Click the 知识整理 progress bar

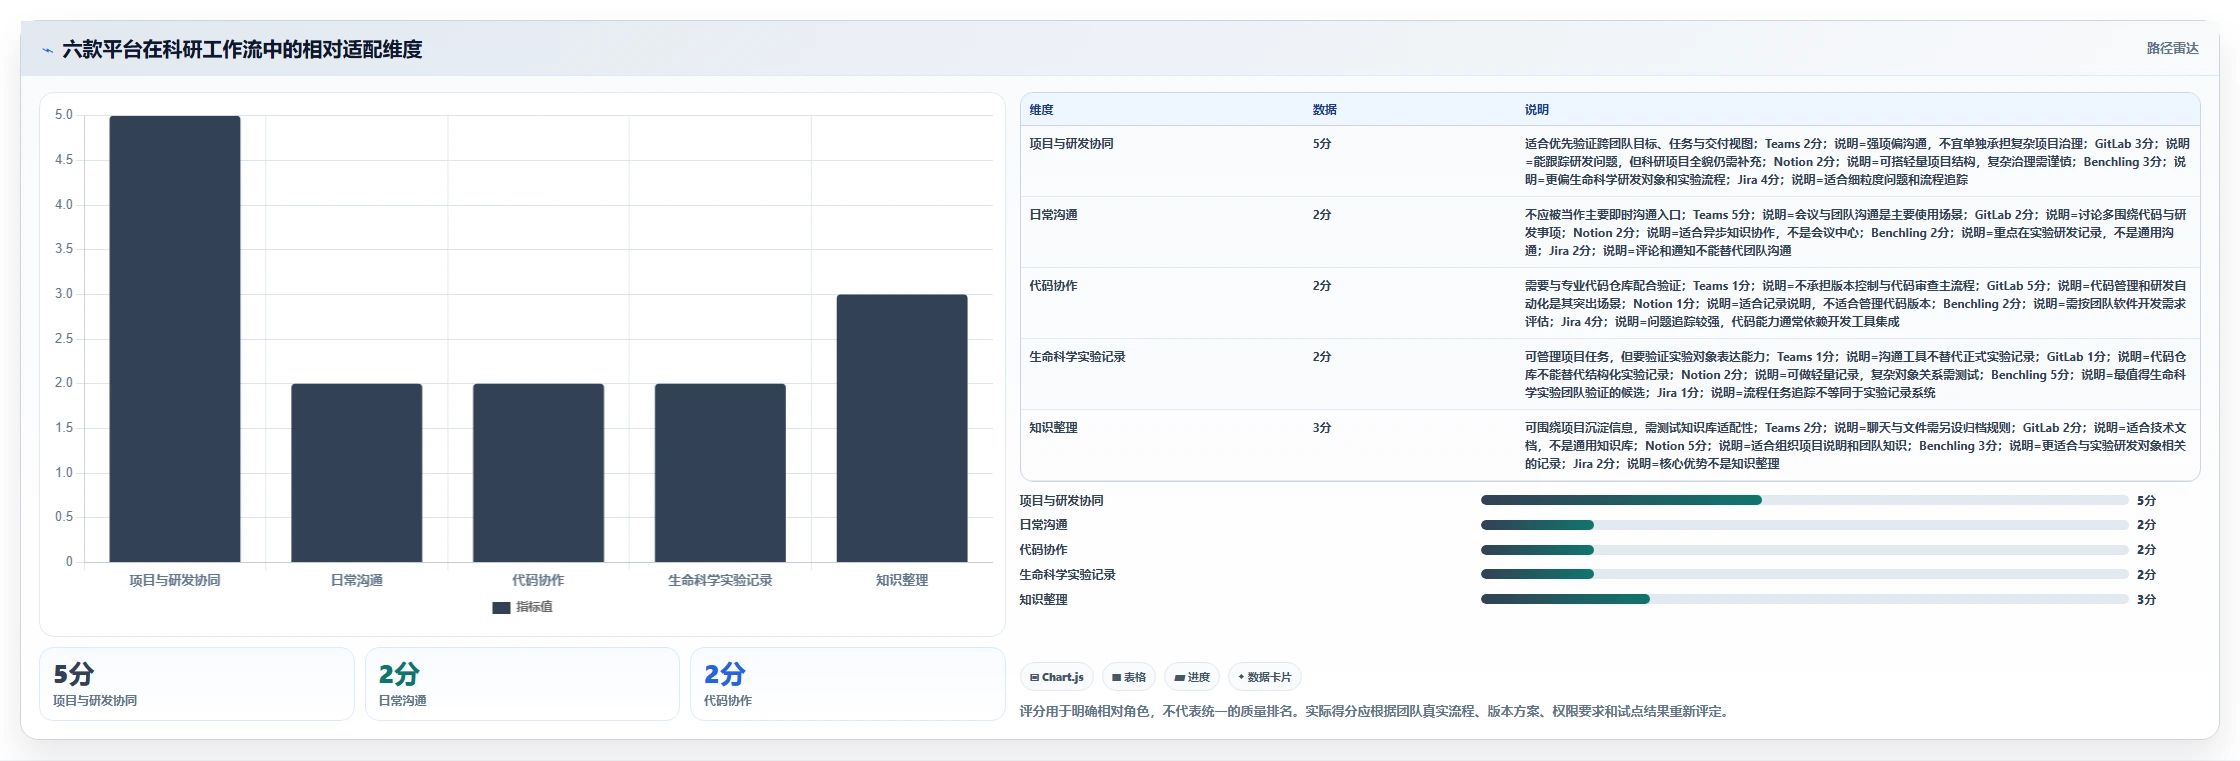pos(1805,599)
